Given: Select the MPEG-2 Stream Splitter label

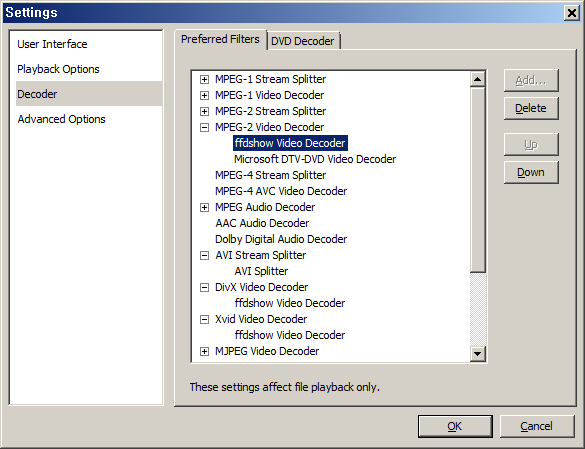Looking at the screenshot, I should pos(270,112).
